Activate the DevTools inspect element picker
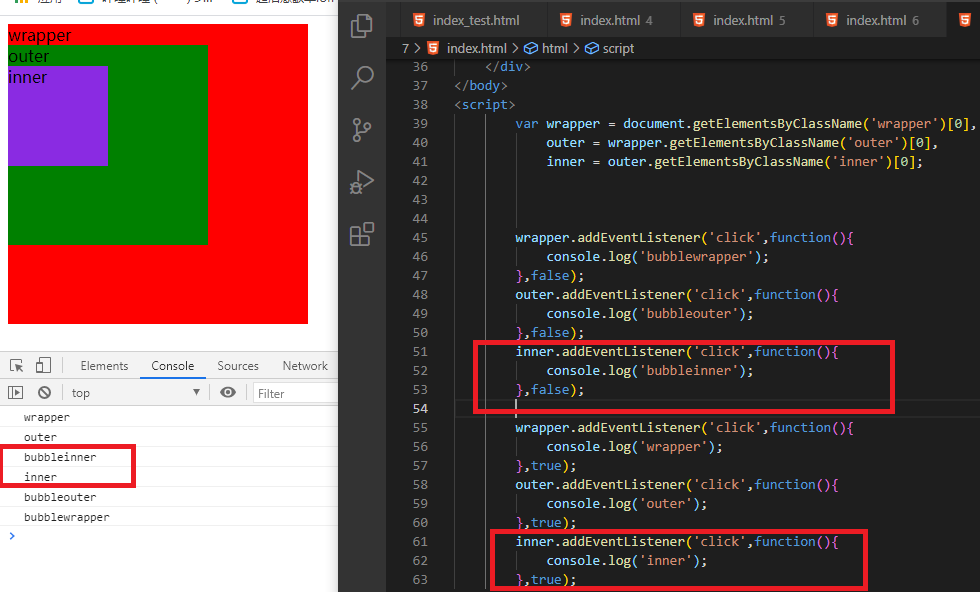Viewport: 980px width, 592px height. [16, 366]
